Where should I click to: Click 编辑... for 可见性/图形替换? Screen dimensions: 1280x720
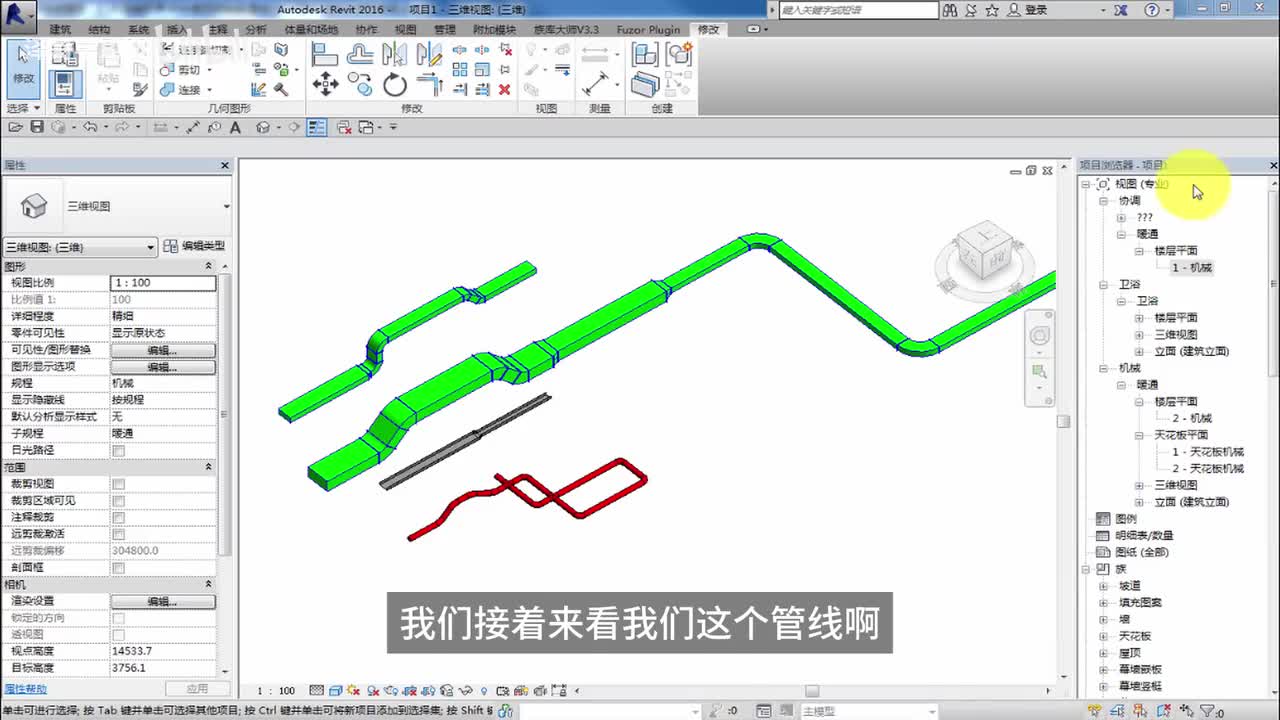[x=162, y=350]
